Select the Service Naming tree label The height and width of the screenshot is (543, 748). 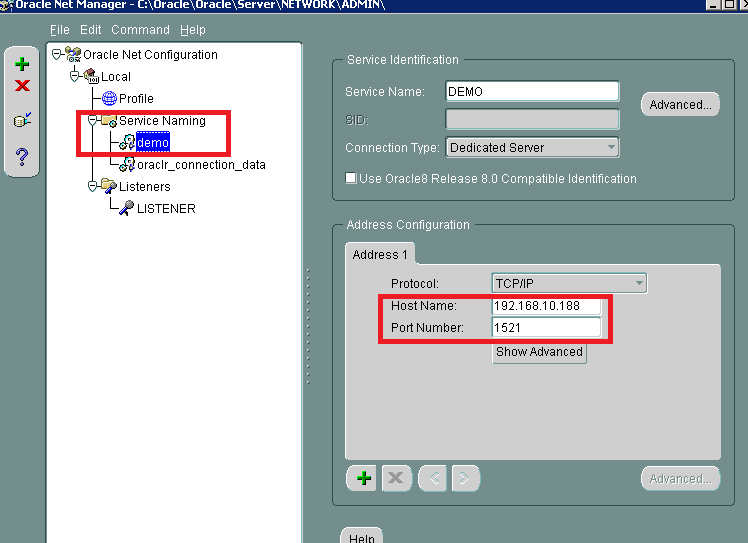point(162,121)
